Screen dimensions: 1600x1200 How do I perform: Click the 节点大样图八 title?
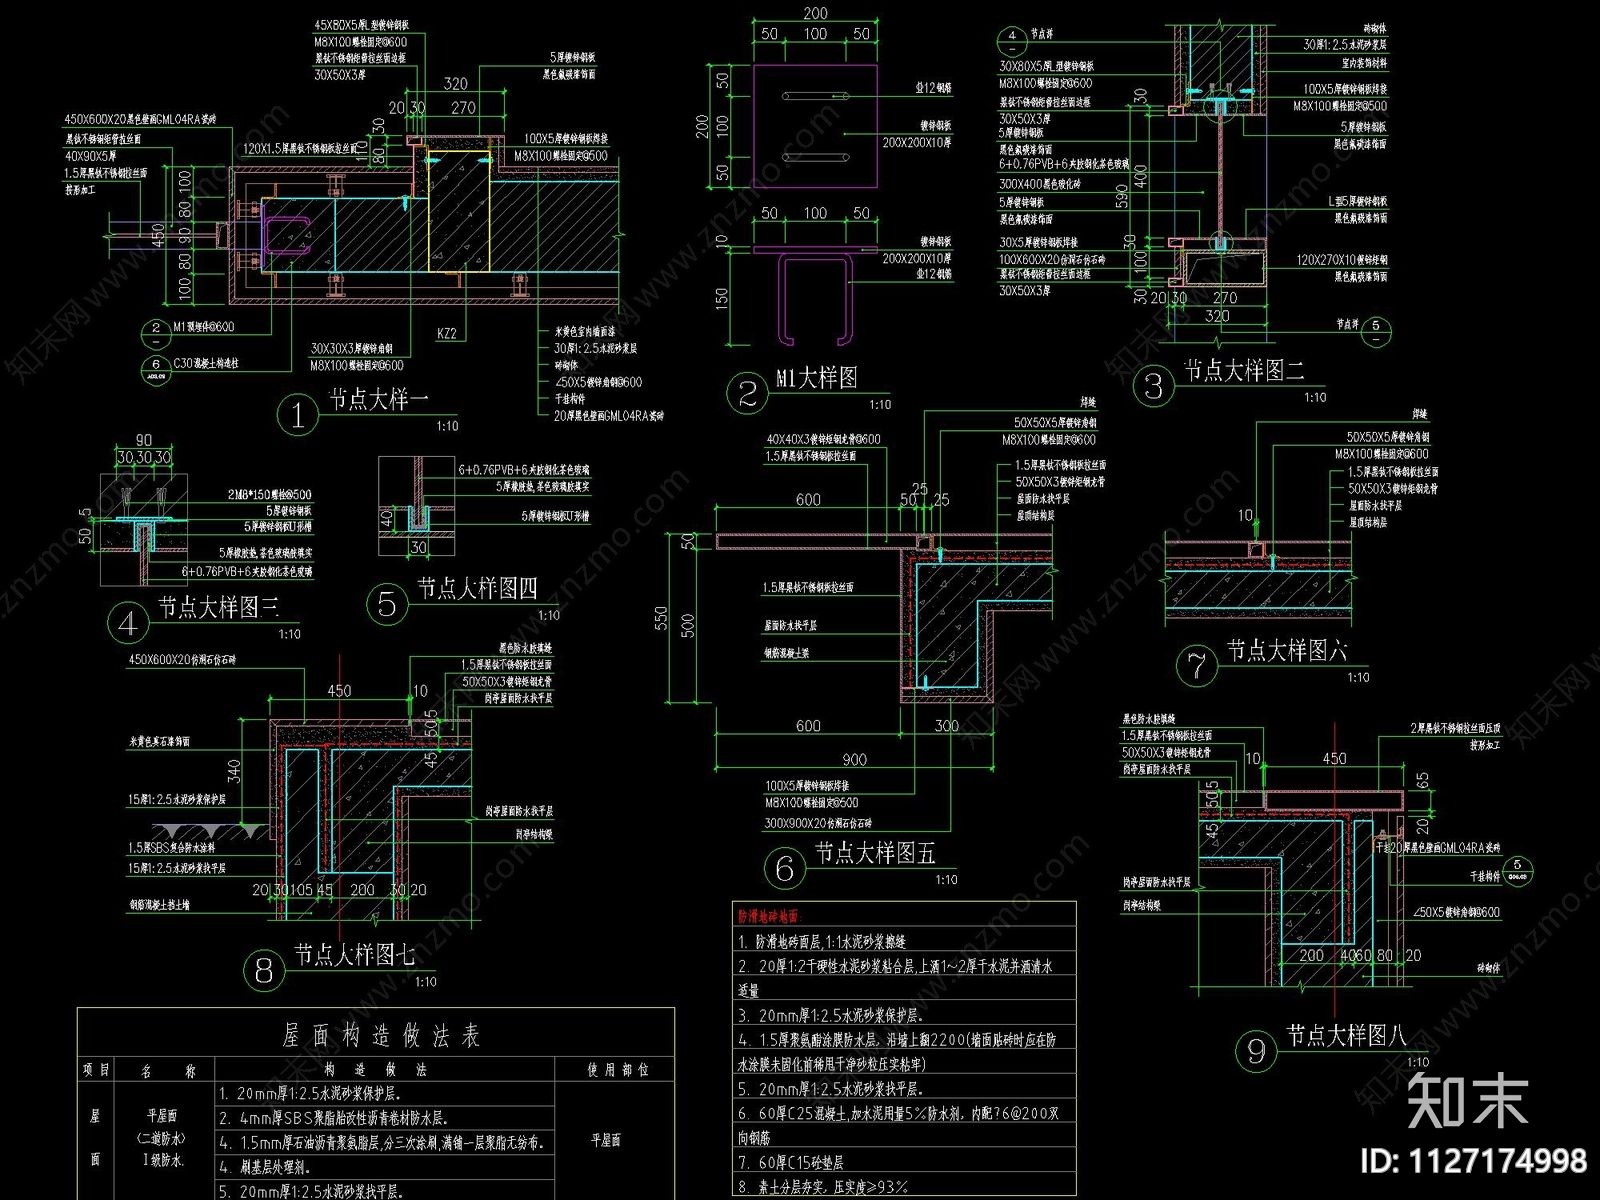tap(1346, 1035)
